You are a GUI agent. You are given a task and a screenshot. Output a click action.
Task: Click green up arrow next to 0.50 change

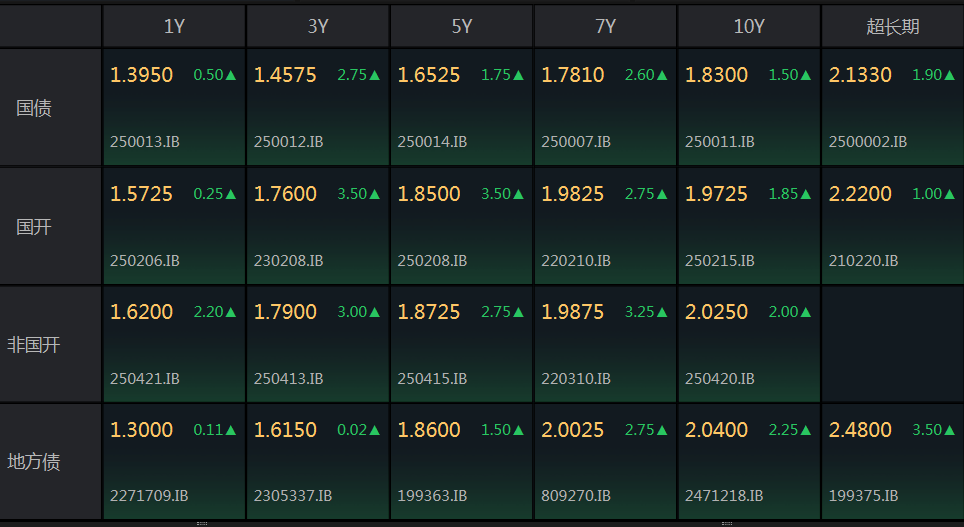tap(231, 75)
